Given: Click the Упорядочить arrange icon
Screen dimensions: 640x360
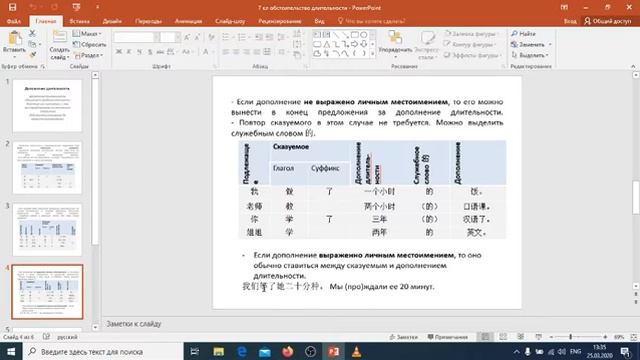Looking at the screenshot, I should point(395,38).
